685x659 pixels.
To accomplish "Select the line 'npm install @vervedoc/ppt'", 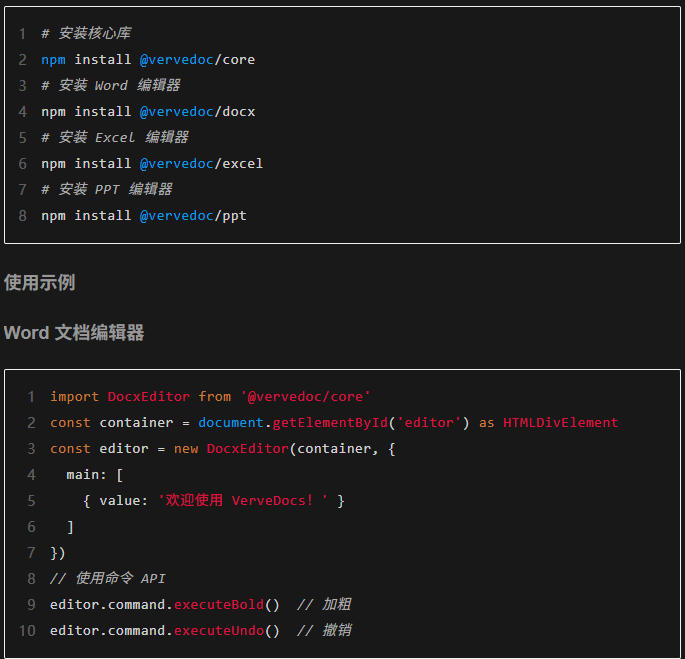I will point(144,215).
